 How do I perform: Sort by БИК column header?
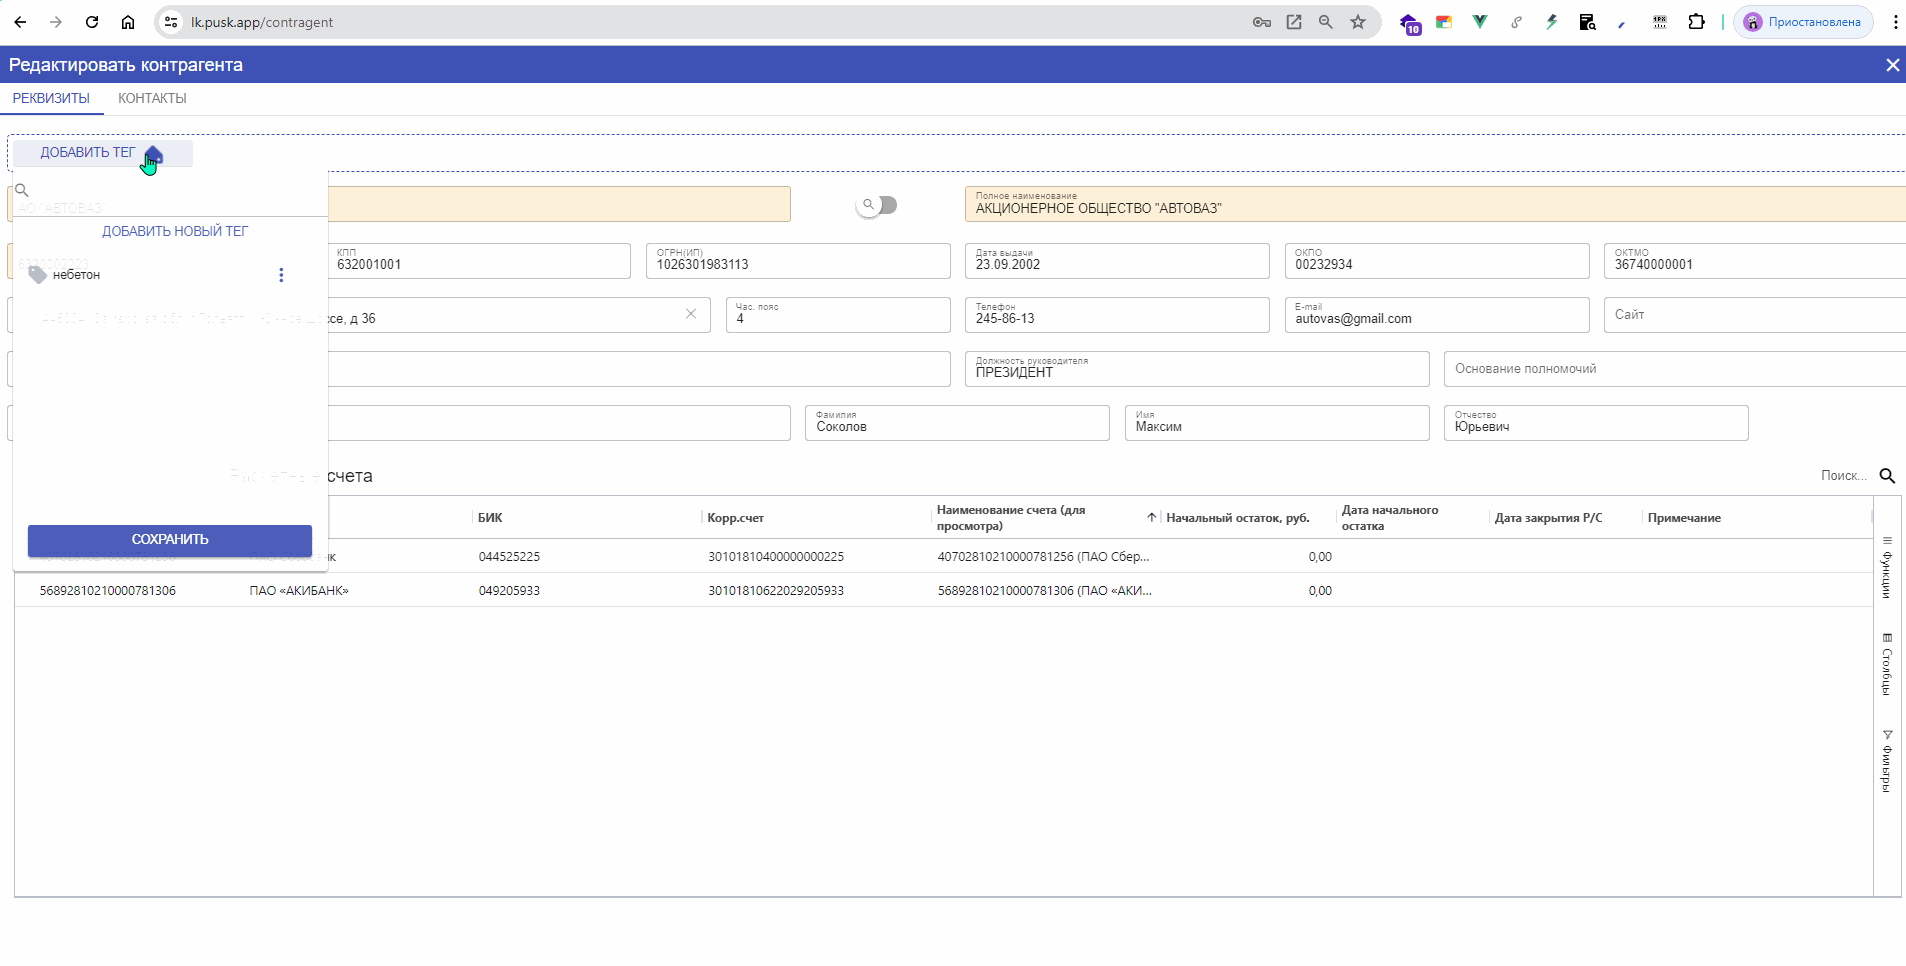point(490,518)
